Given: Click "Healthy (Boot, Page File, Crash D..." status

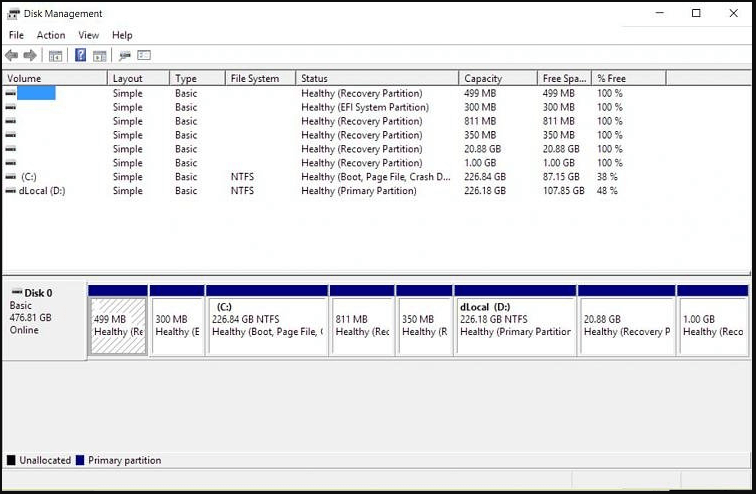Looking at the screenshot, I should coord(376,177).
